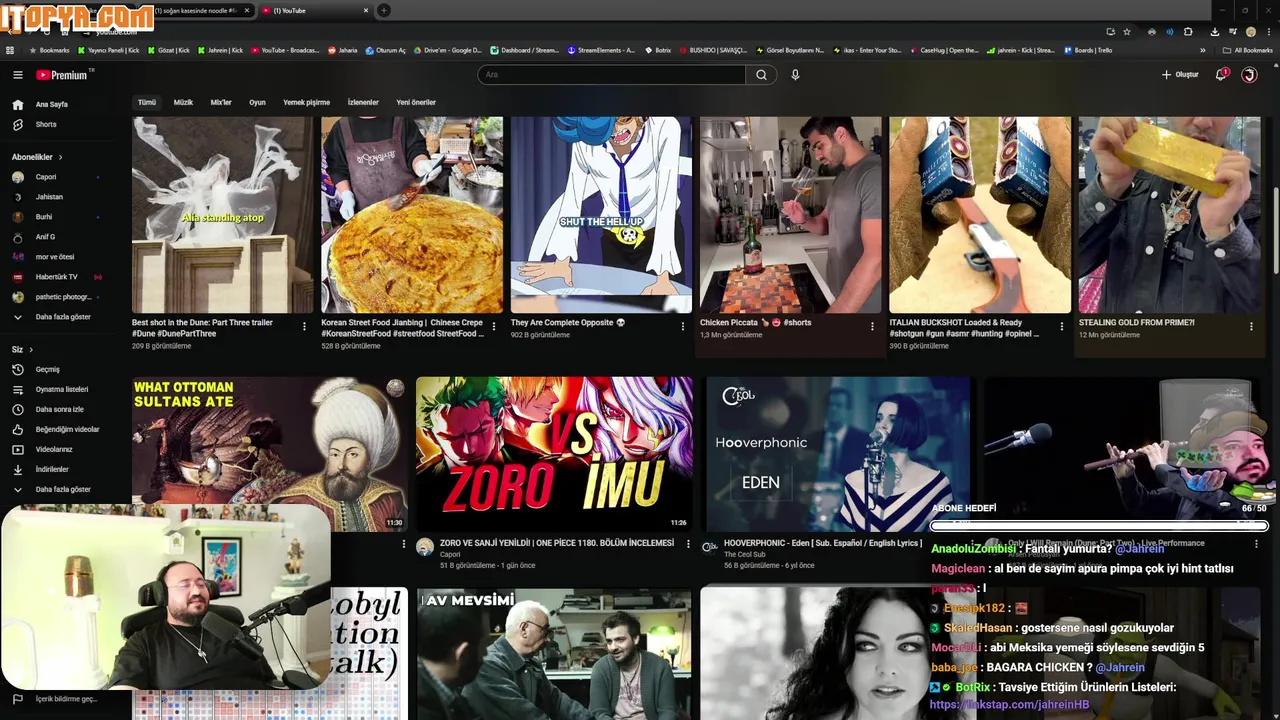Click the YouTube Premium logo

62,75
